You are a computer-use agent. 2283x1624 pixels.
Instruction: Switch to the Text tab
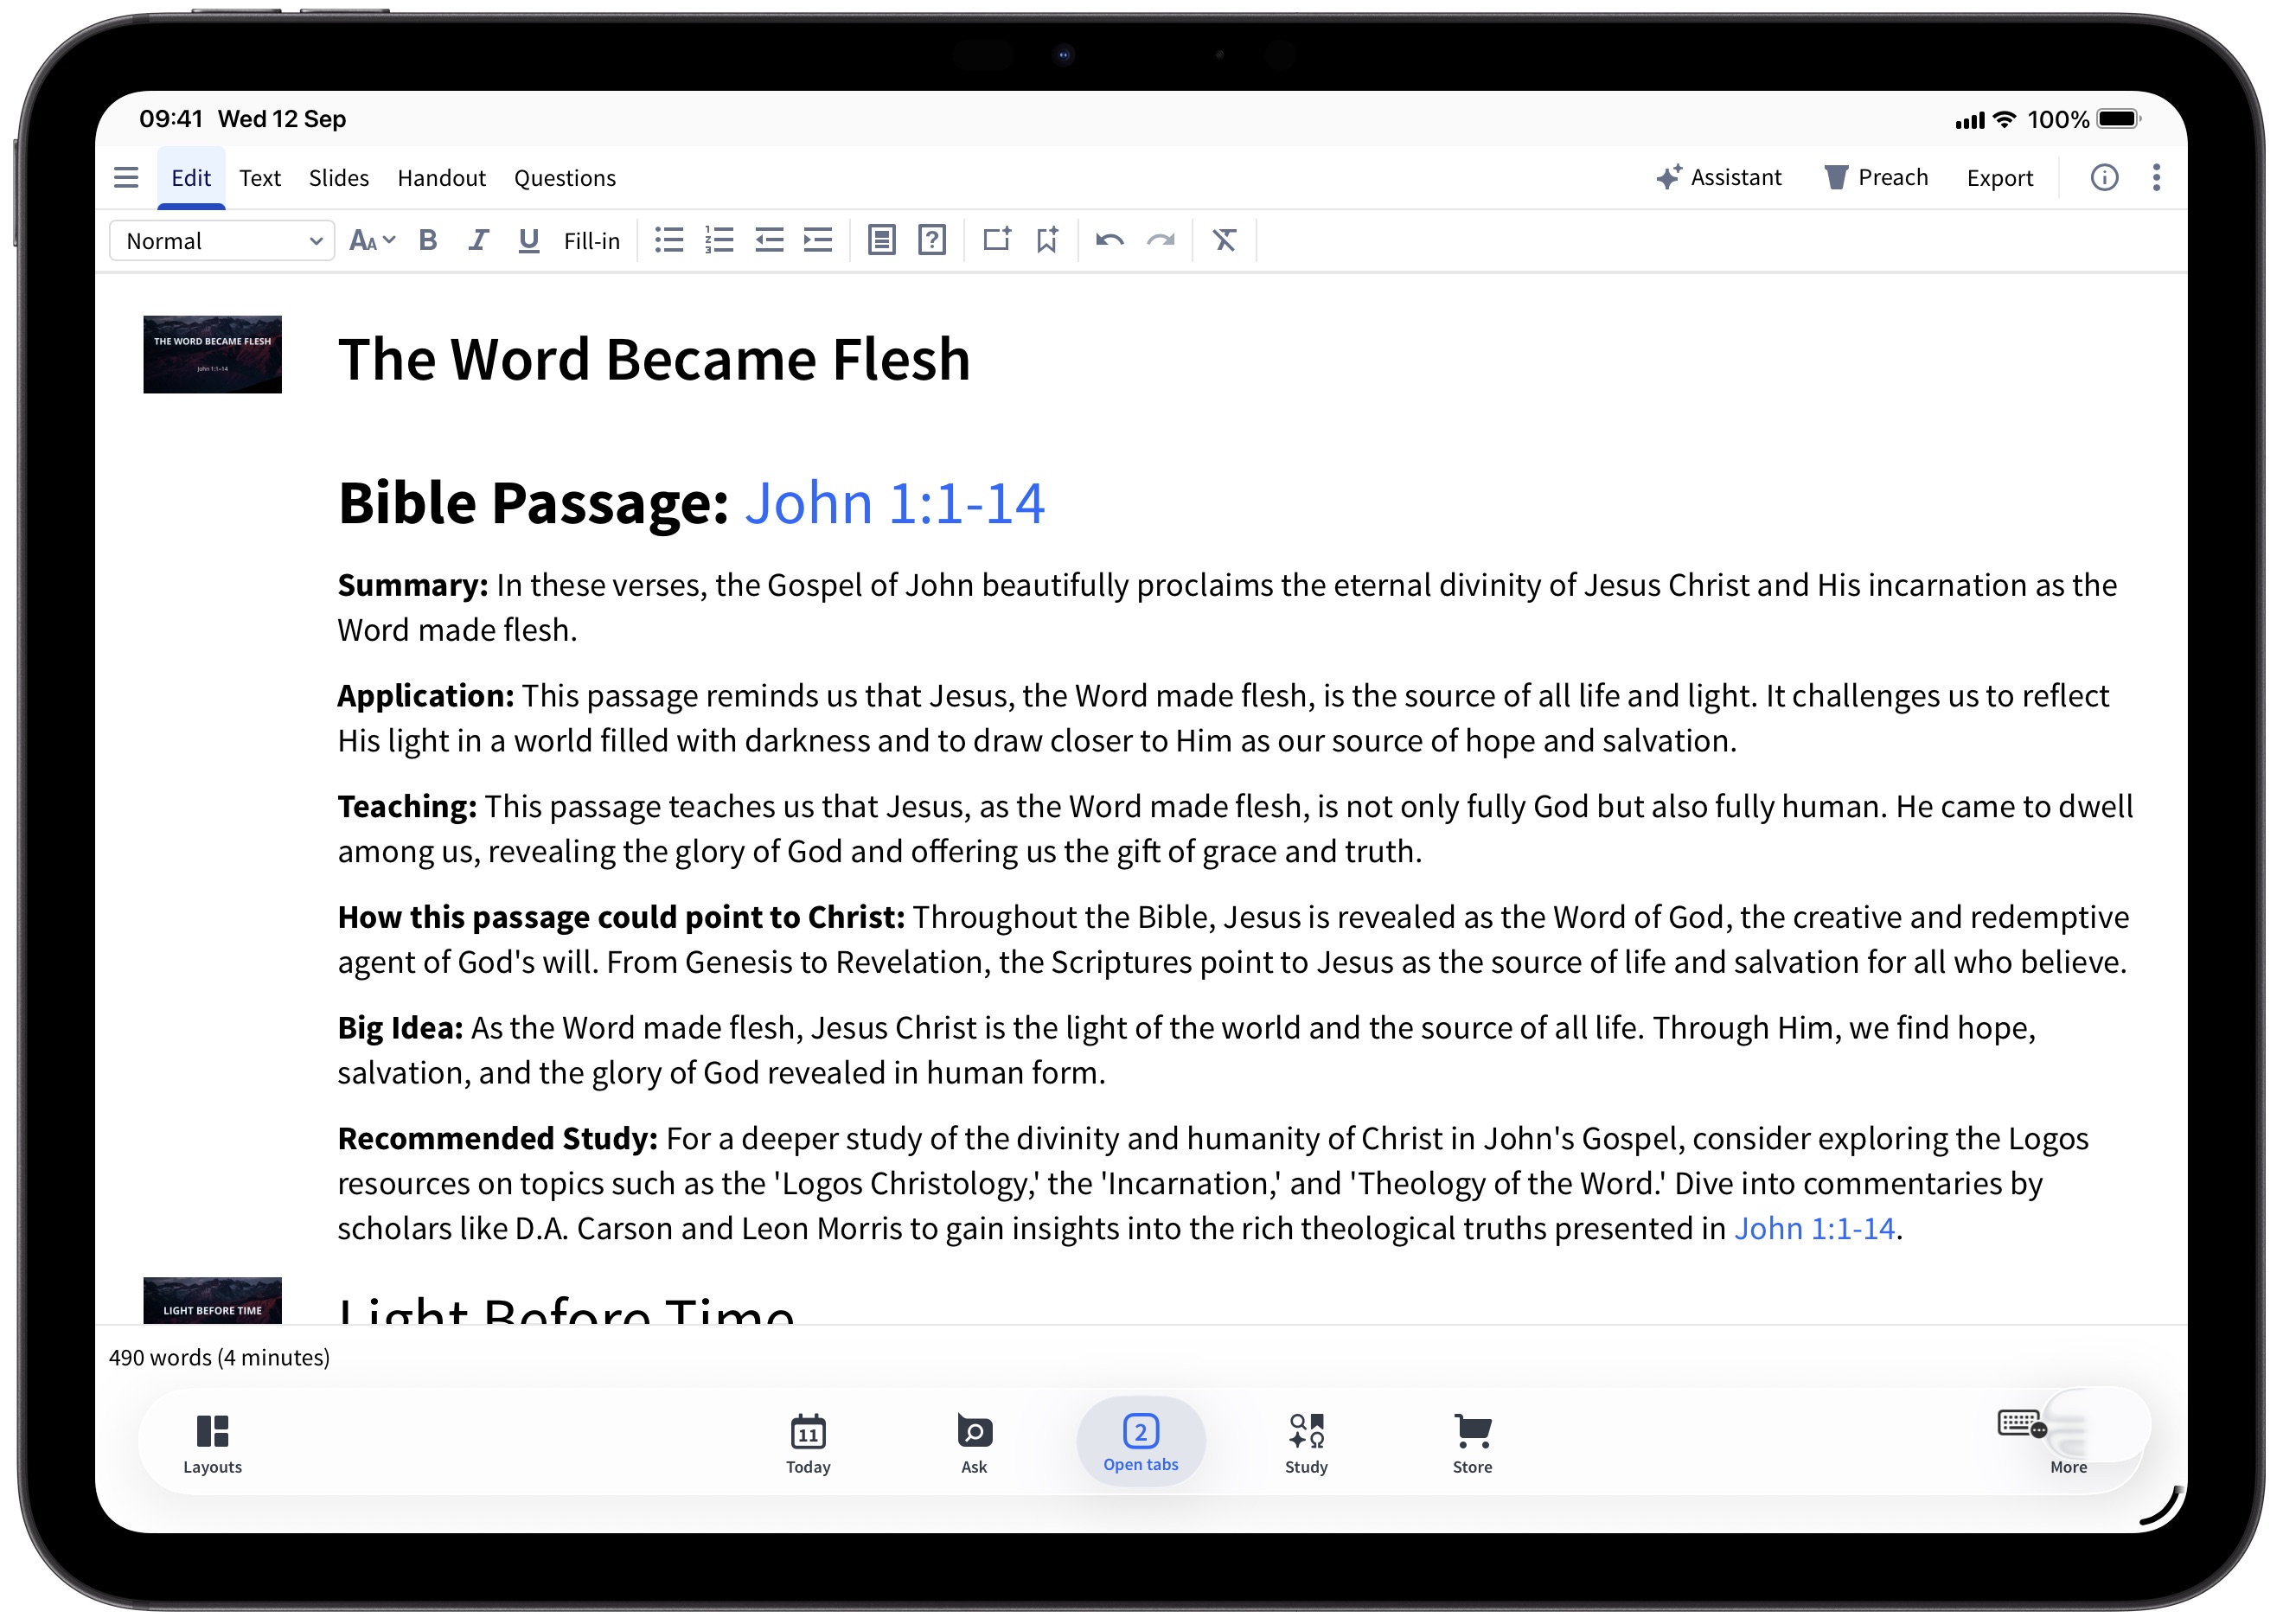coord(260,178)
